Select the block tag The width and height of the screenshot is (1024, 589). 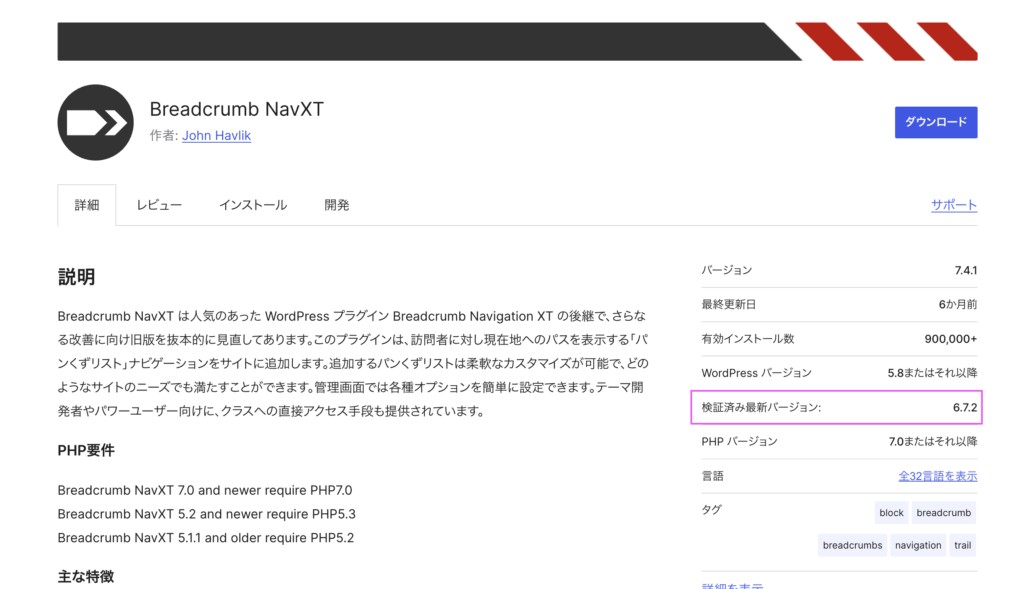[891, 513]
